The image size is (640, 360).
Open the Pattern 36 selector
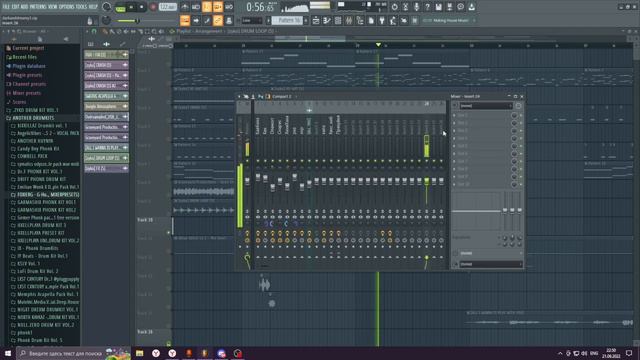tap(287, 20)
